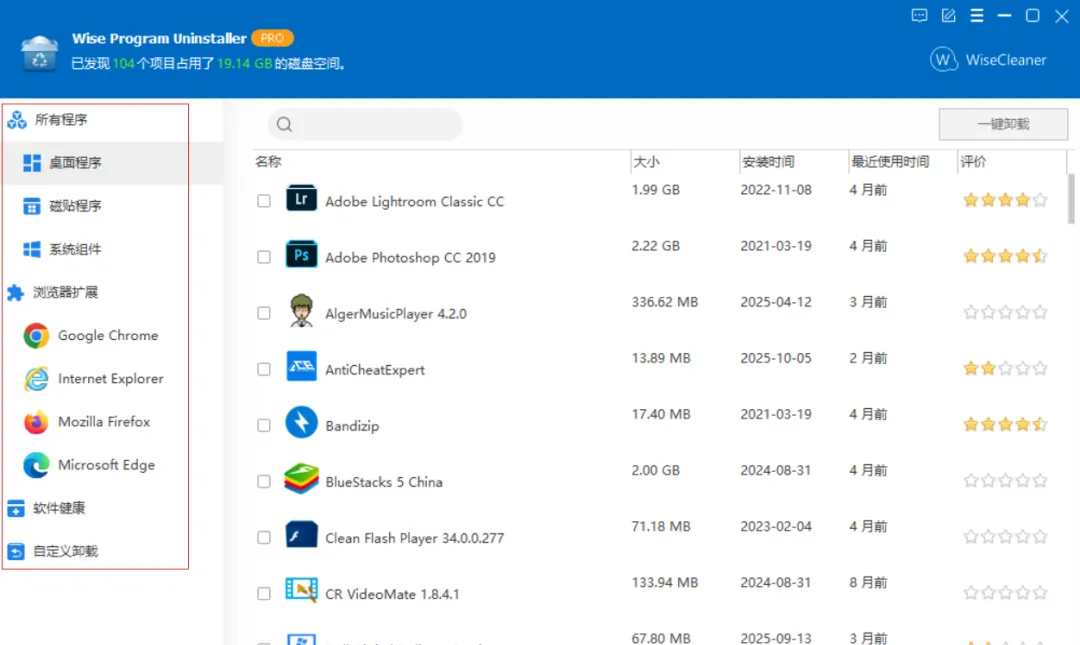Select the CR VideoMate 1.8.4.1 name

392,595
